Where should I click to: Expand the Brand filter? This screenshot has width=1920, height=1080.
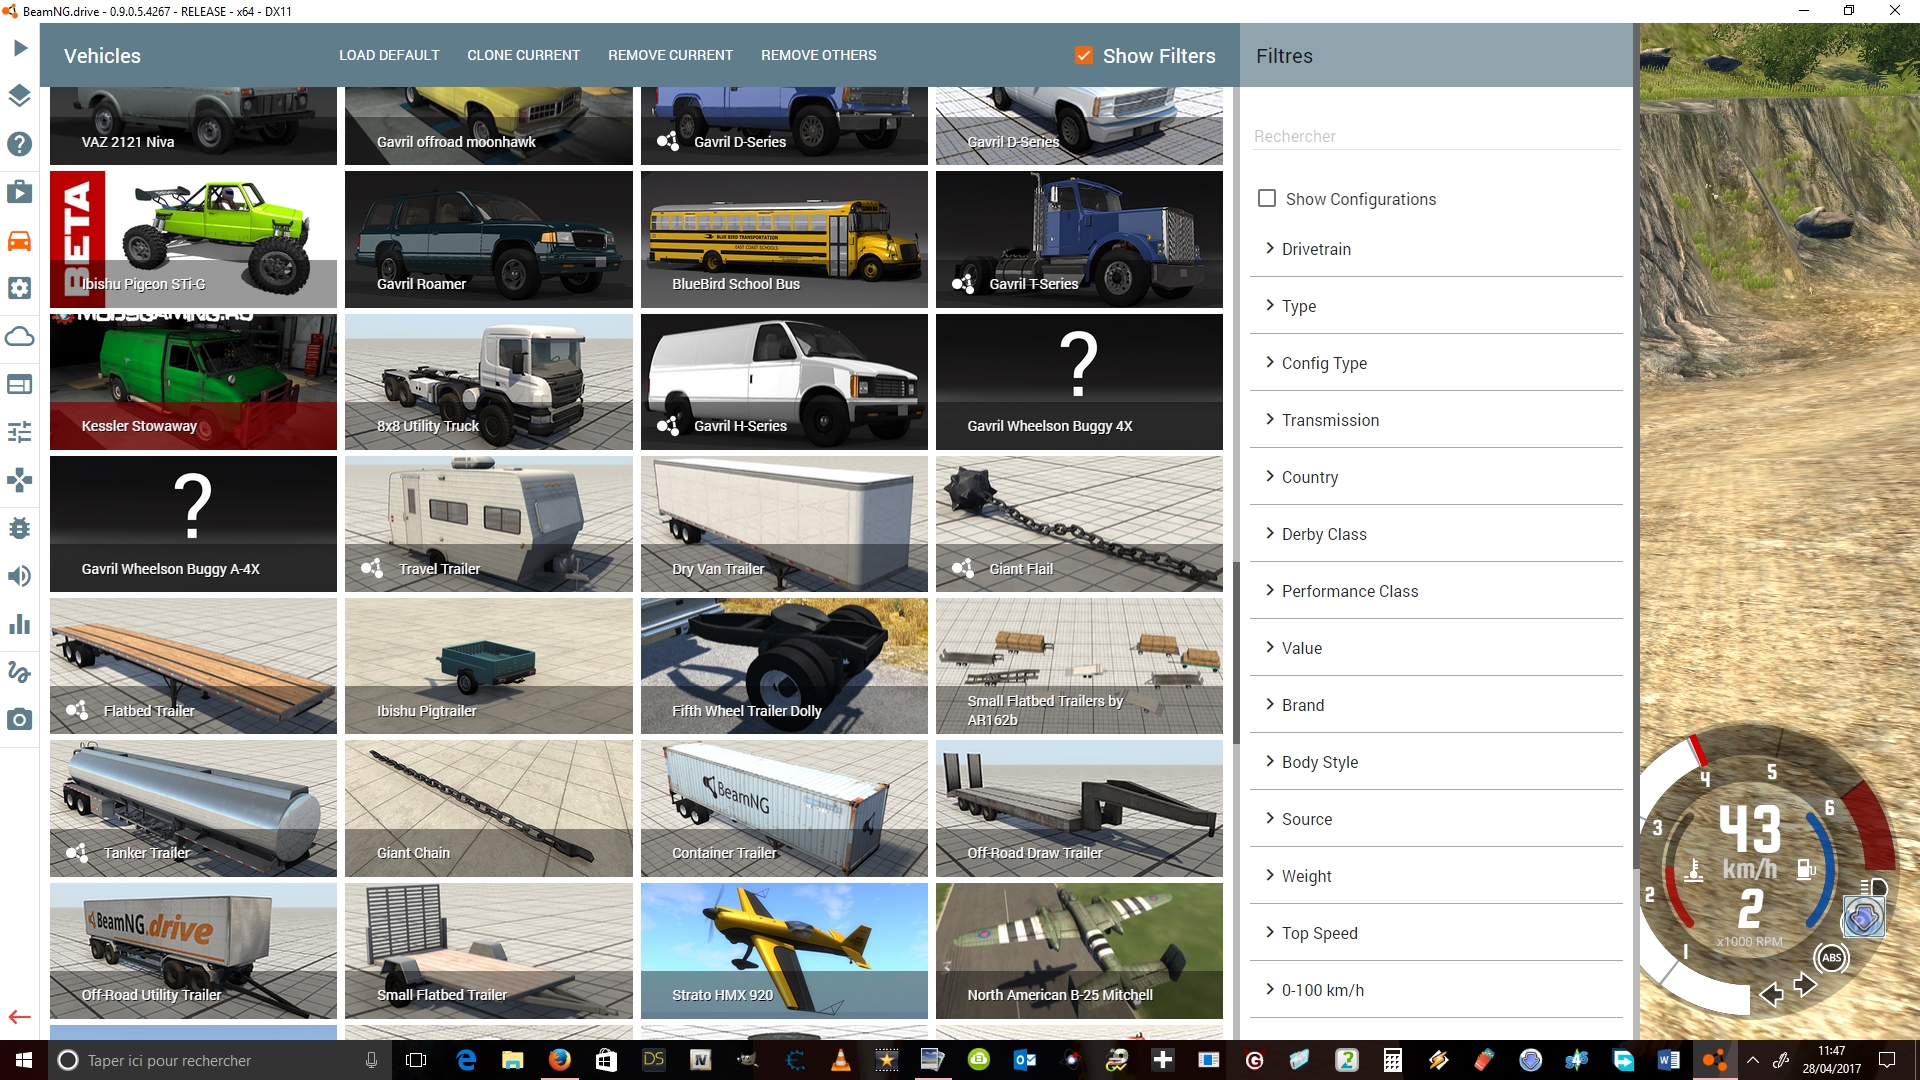tap(1436, 705)
